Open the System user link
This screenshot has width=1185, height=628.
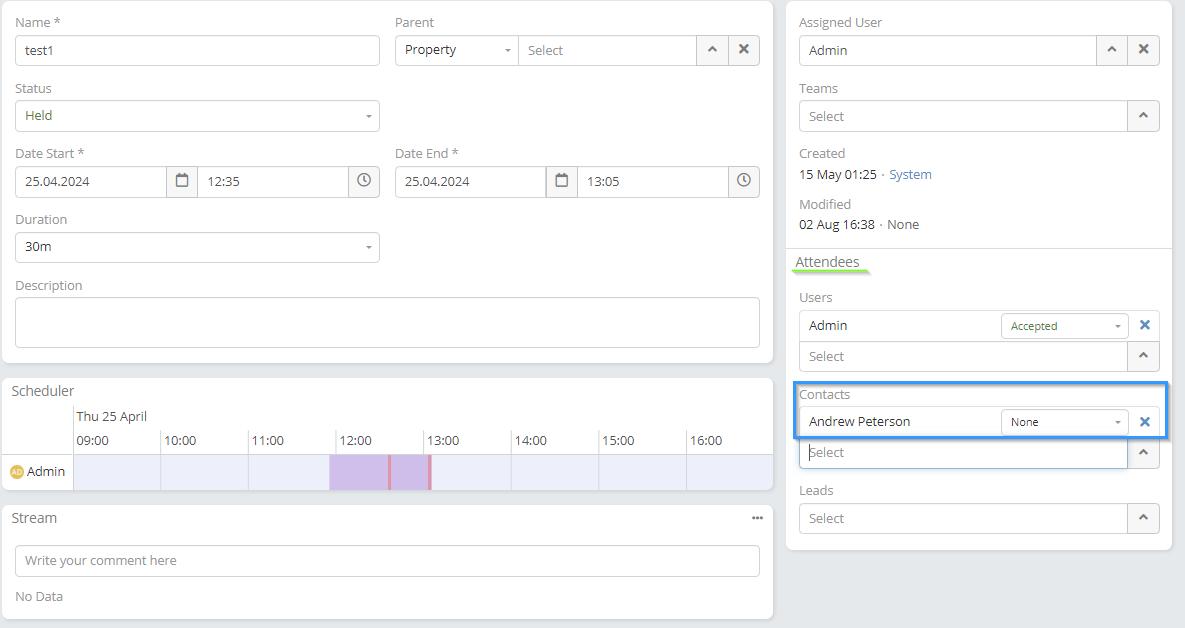pos(910,175)
